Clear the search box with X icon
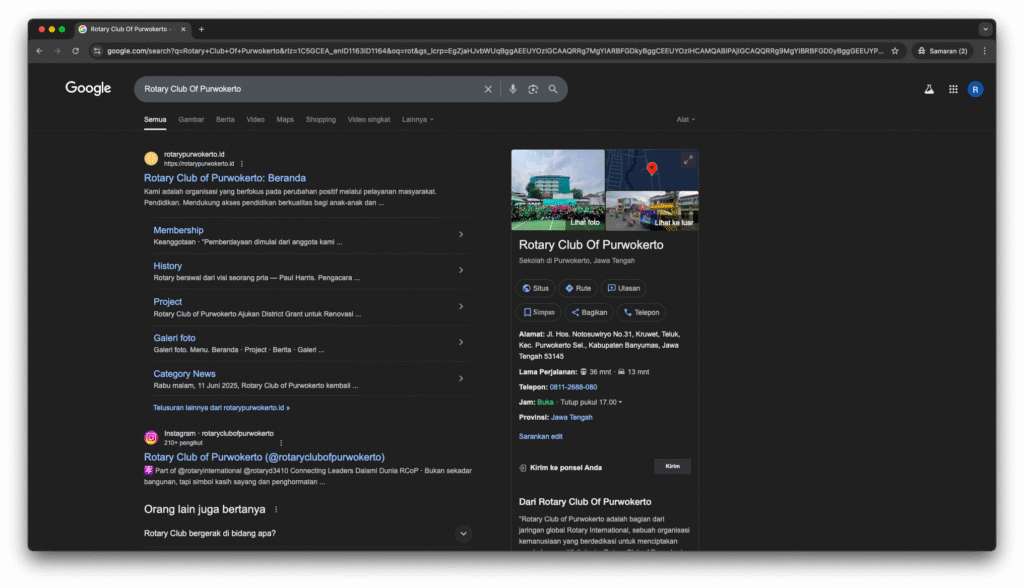The width and height of the screenshot is (1024, 588). (488, 89)
